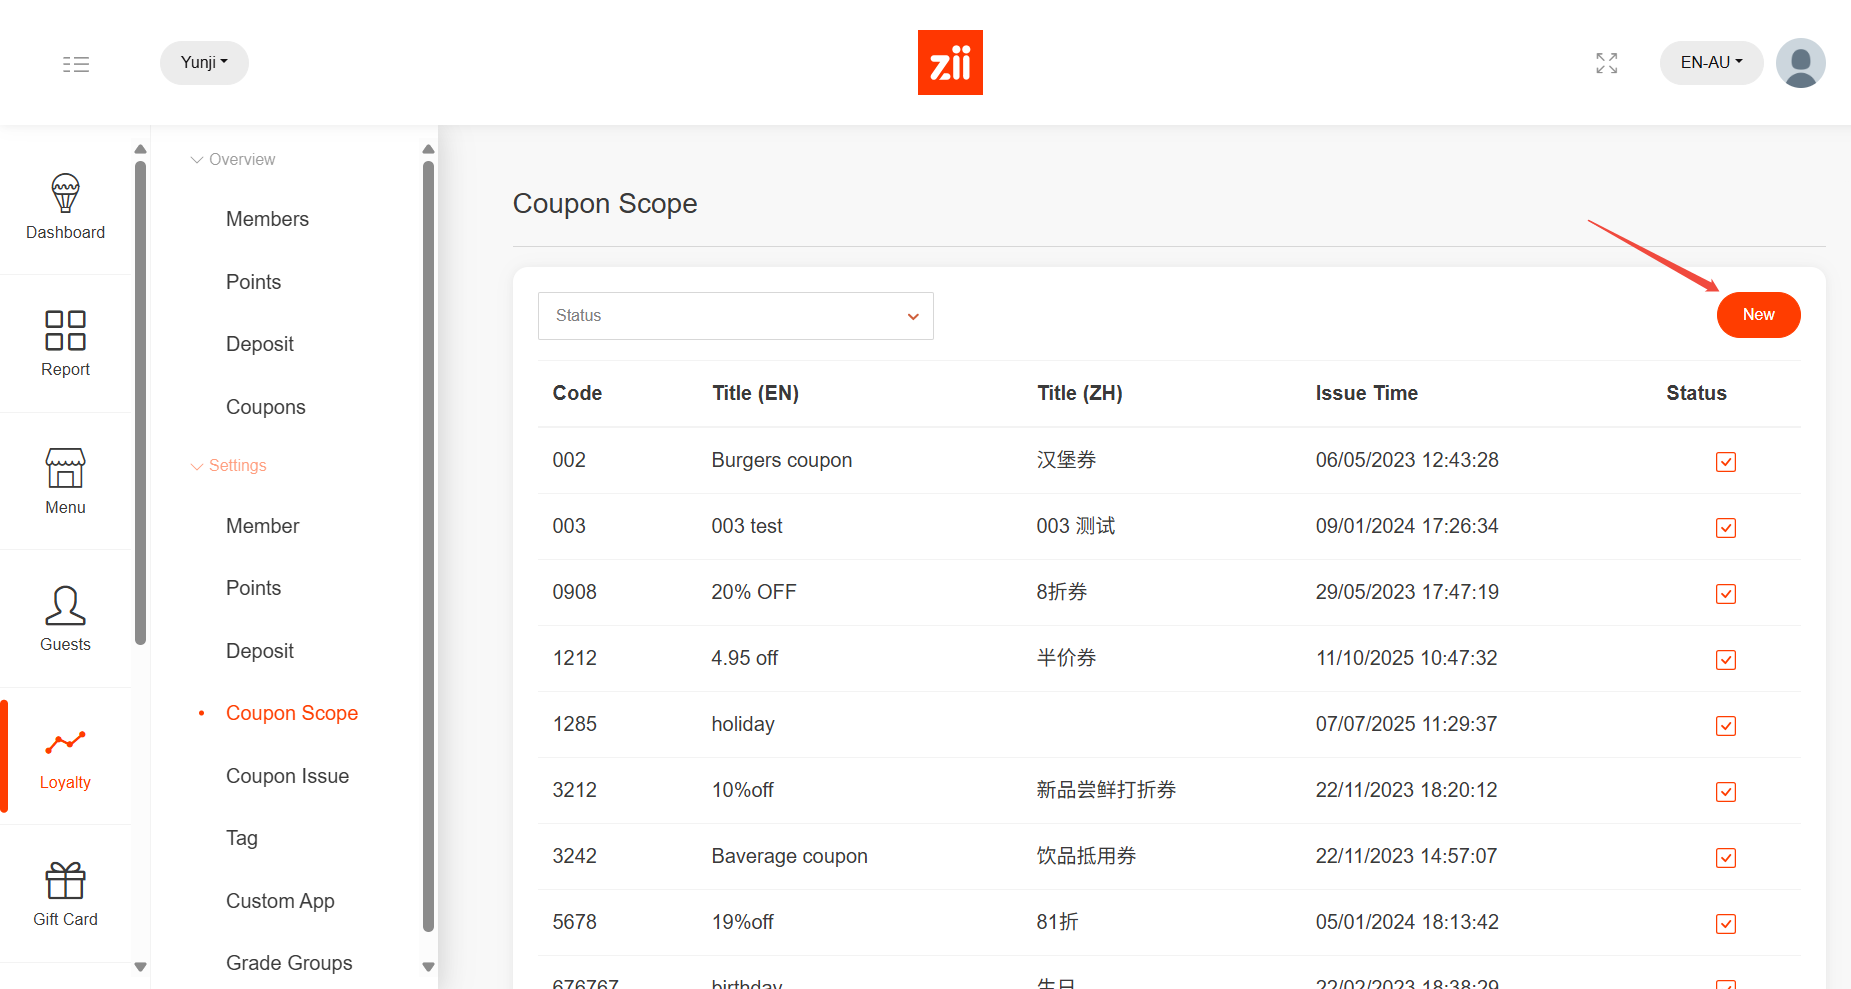Uncheck status for 20% OFF coupon
Image resolution: width=1851 pixels, height=989 pixels.
(x=1725, y=593)
